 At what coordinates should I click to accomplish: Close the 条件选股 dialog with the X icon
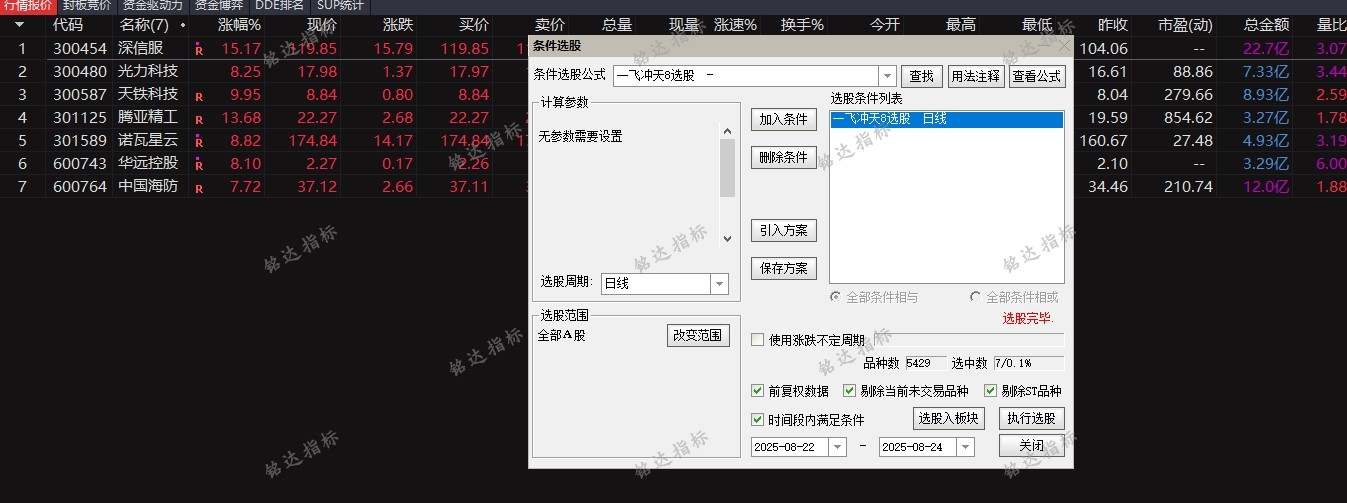[1064, 46]
